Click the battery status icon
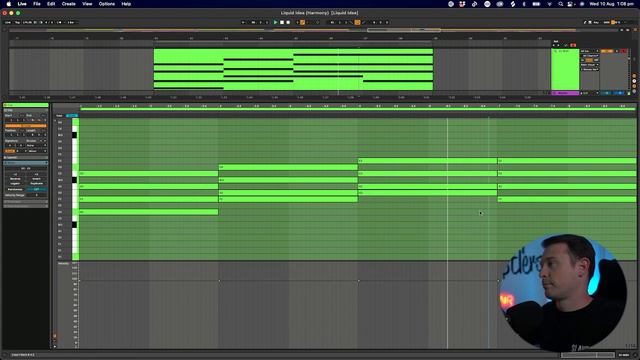 click(536, 4)
